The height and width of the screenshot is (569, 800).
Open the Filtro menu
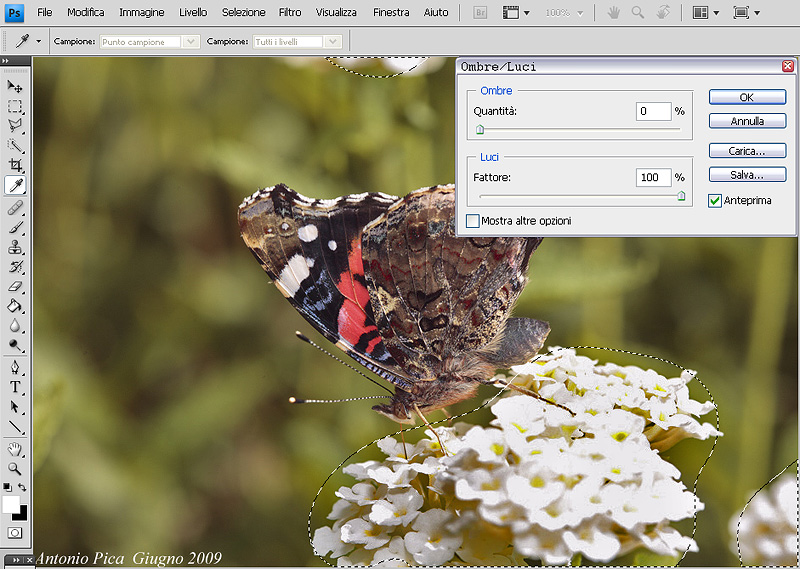click(290, 13)
